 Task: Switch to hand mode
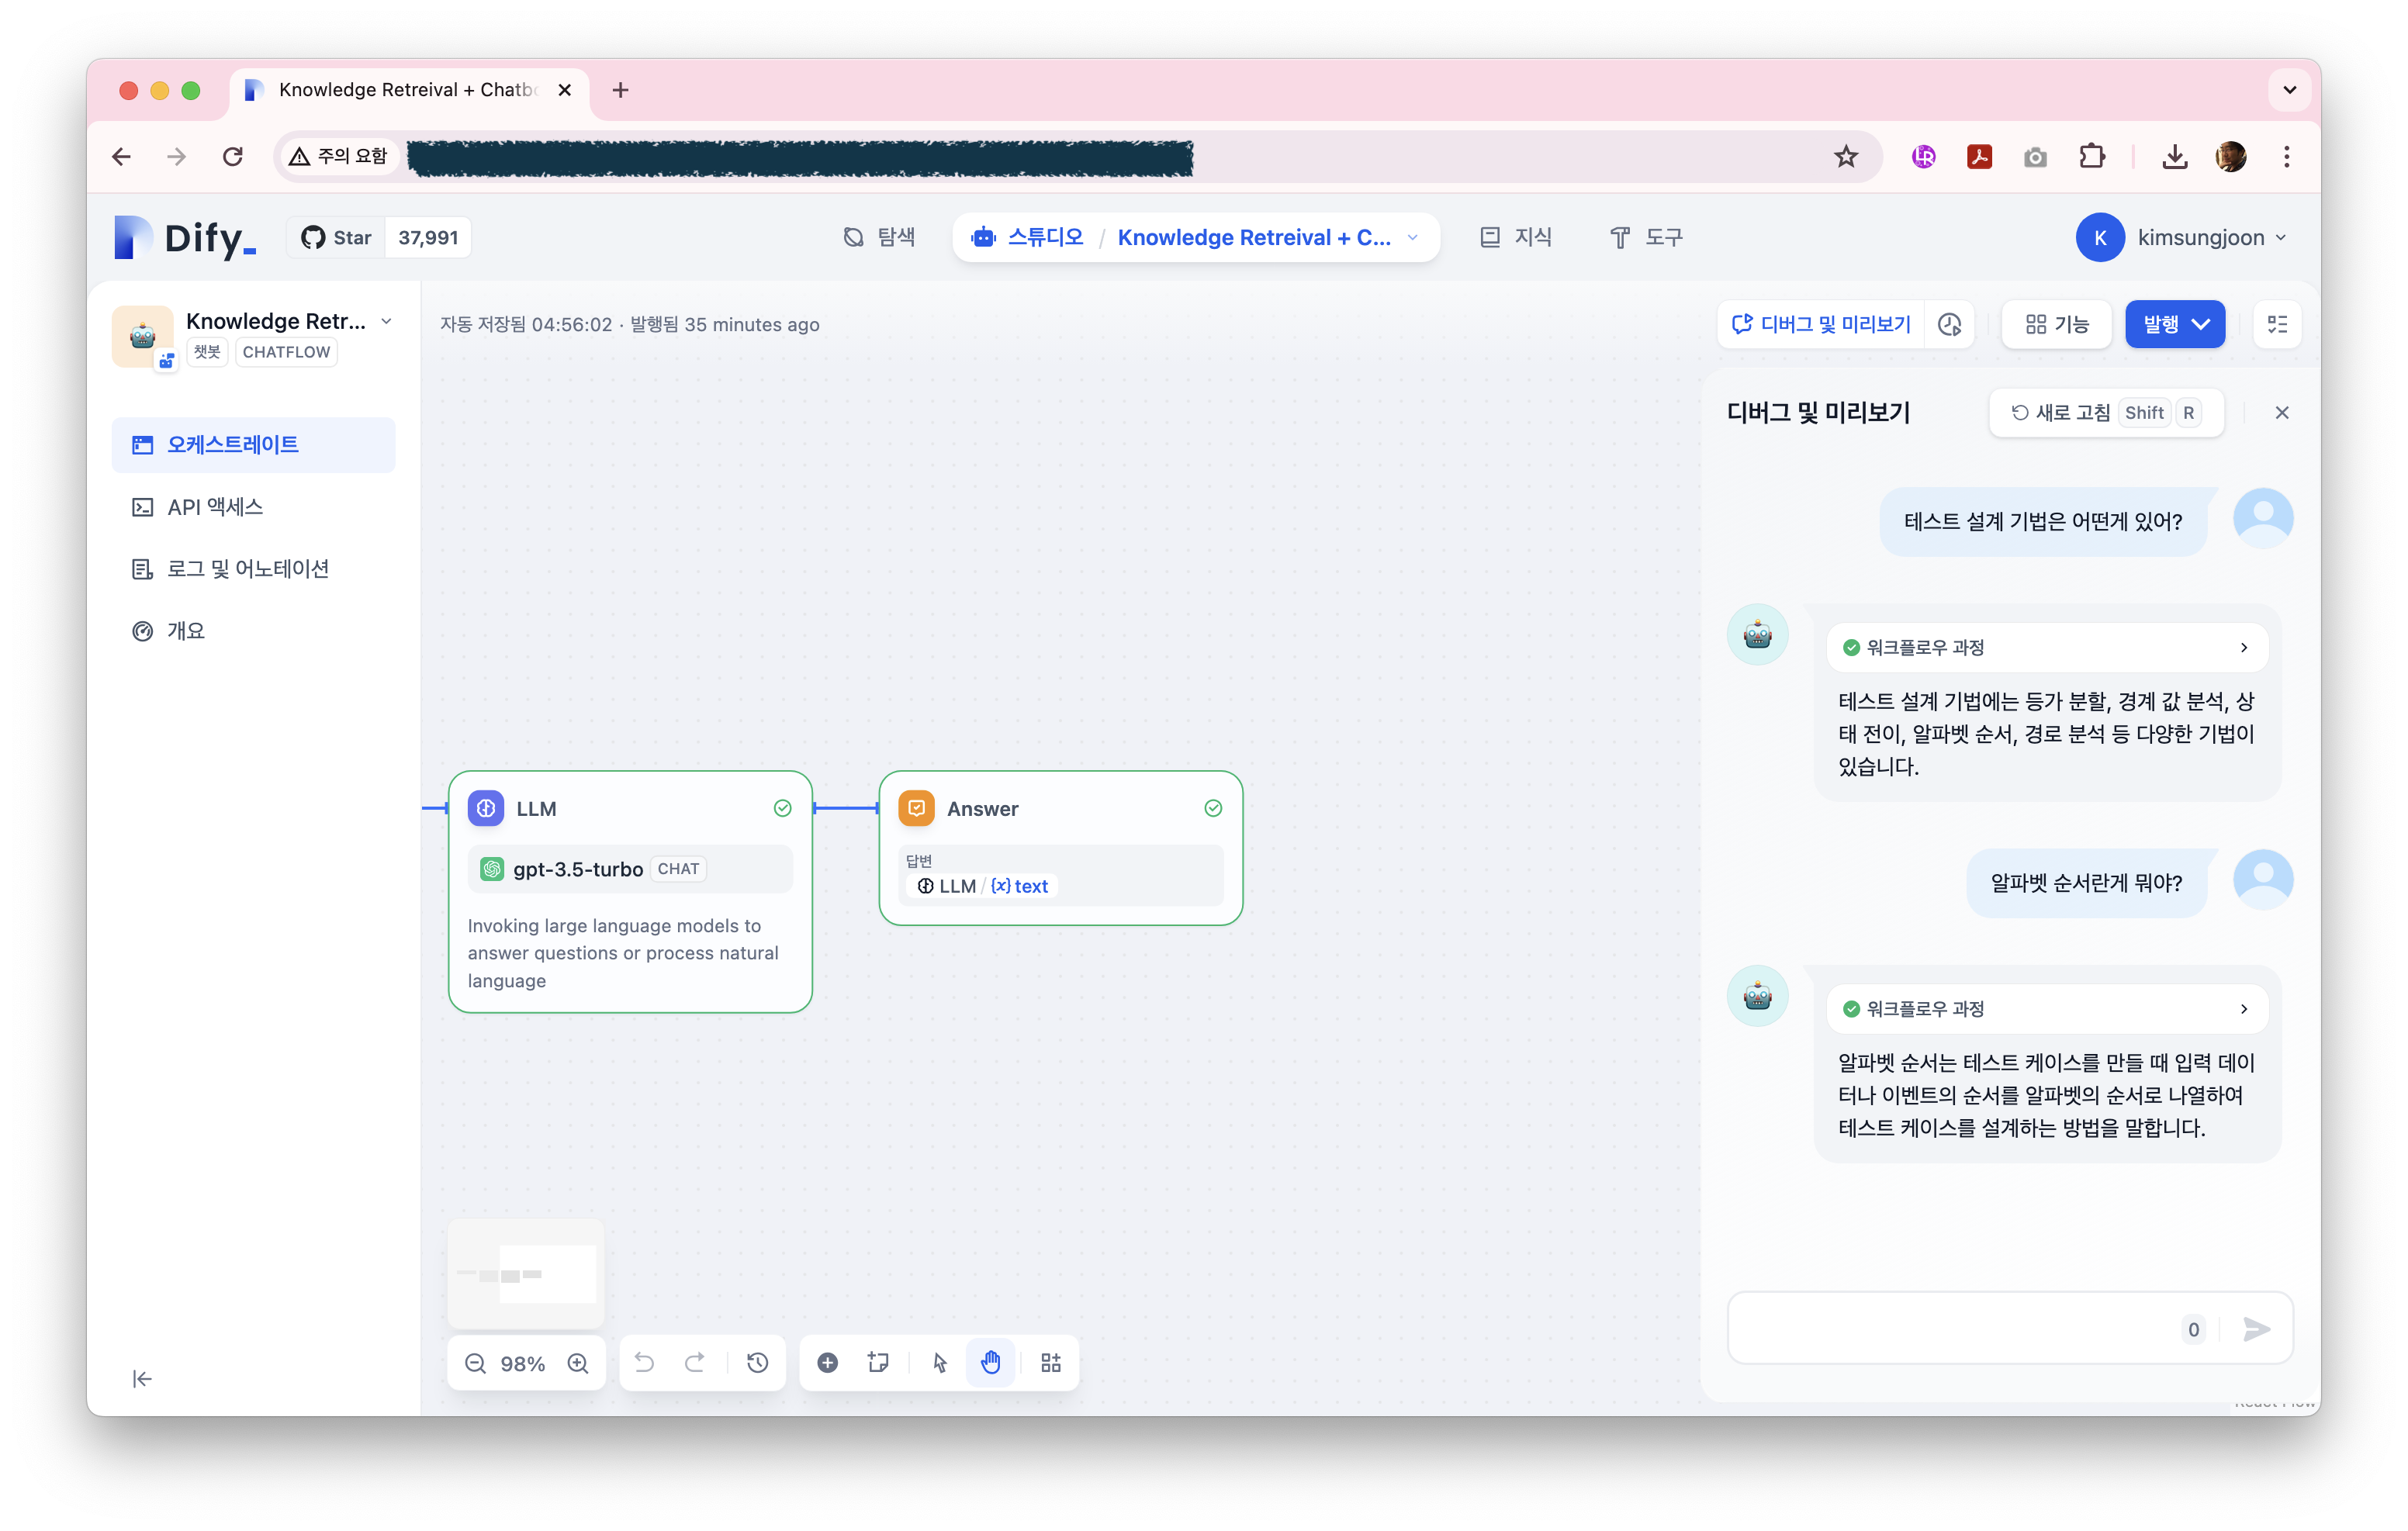coord(990,1362)
